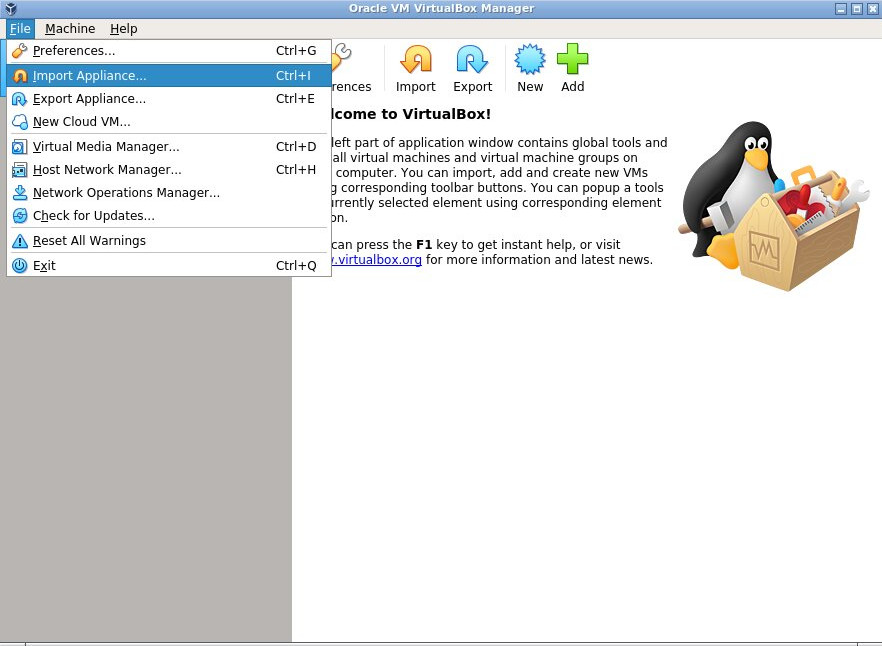Follow the virtualbox.org hyperlink
Viewport: 882px width, 646px height.
pos(377,260)
